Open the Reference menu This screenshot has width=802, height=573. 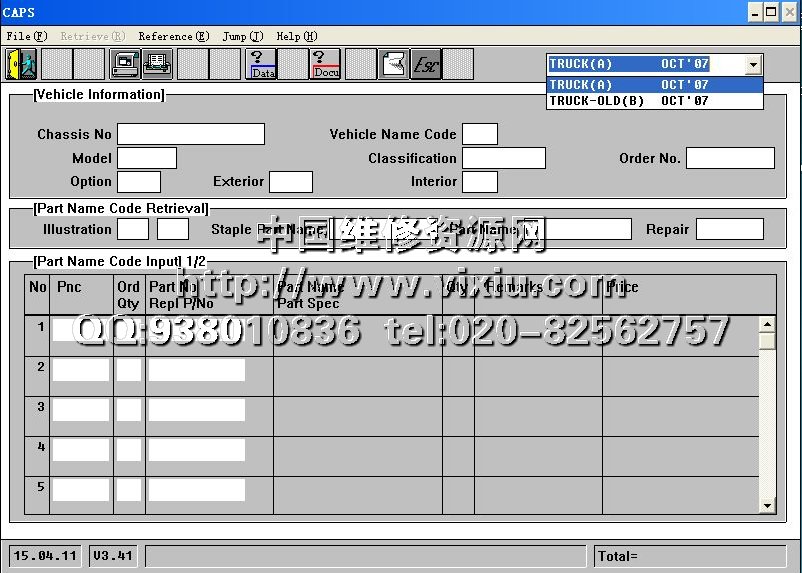pos(173,36)
